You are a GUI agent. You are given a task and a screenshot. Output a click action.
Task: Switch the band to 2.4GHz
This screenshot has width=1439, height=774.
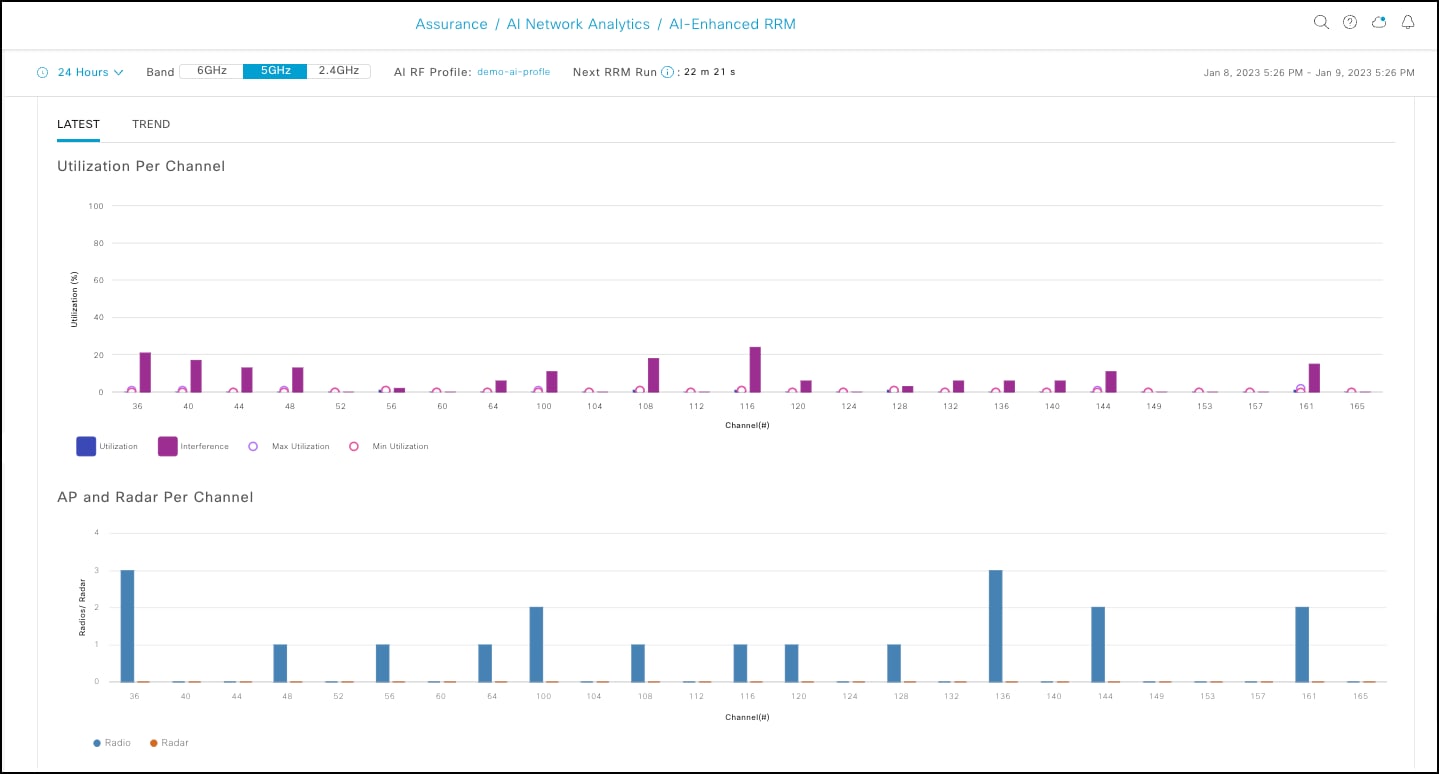[339, 71]
